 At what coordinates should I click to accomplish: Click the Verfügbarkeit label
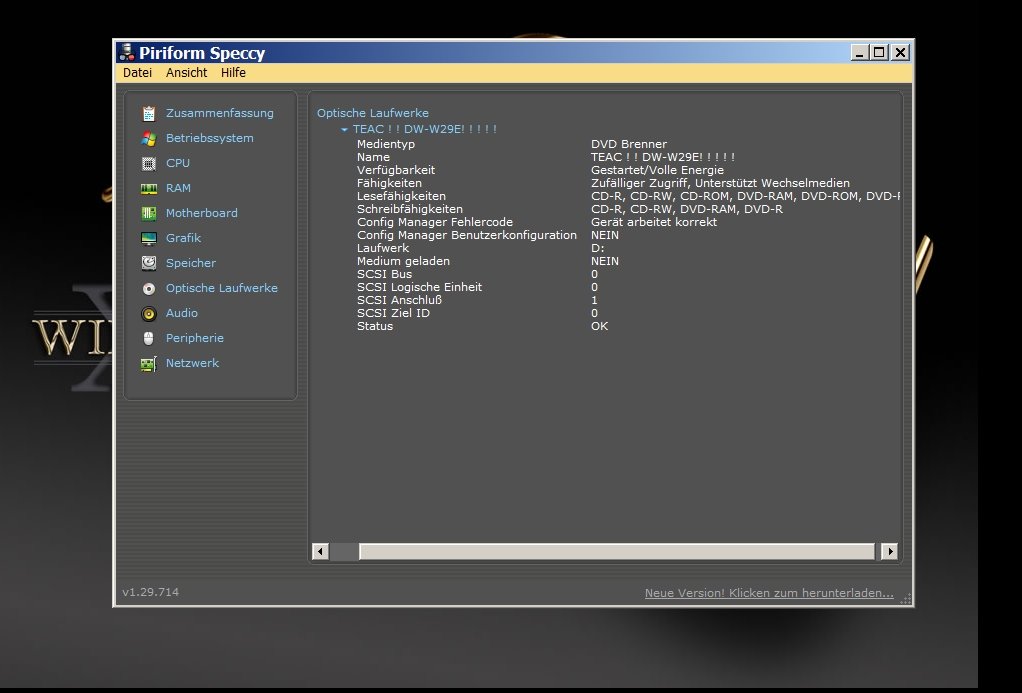coord(396,170)
